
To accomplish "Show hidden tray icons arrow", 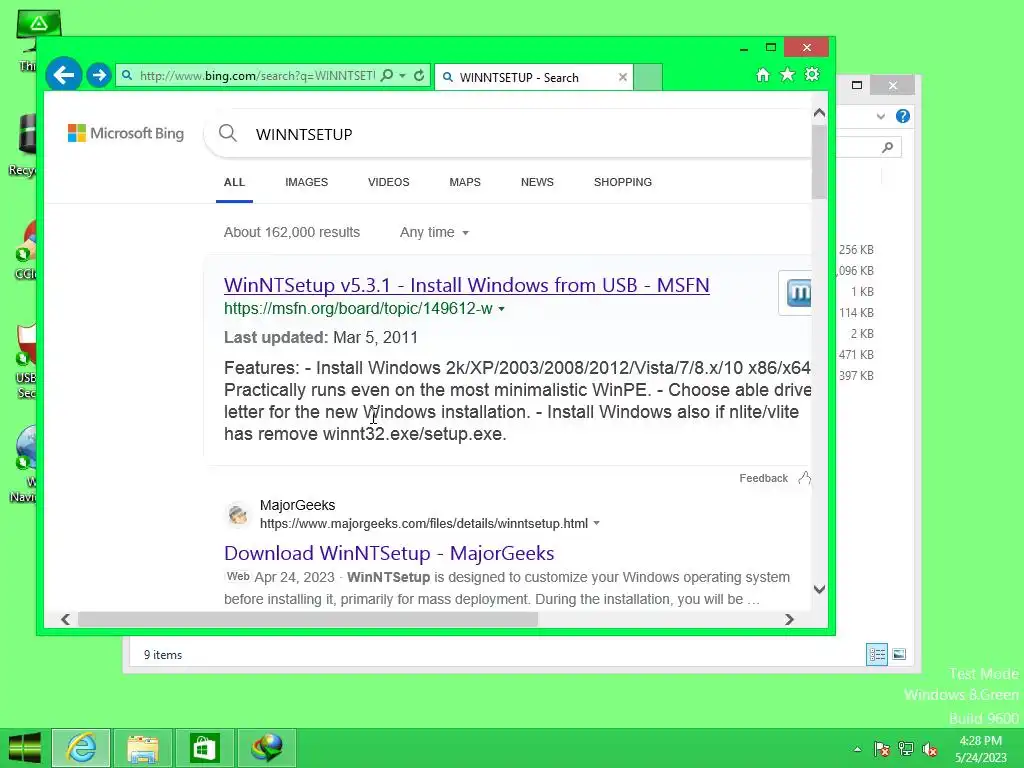I will coord(857,749).
